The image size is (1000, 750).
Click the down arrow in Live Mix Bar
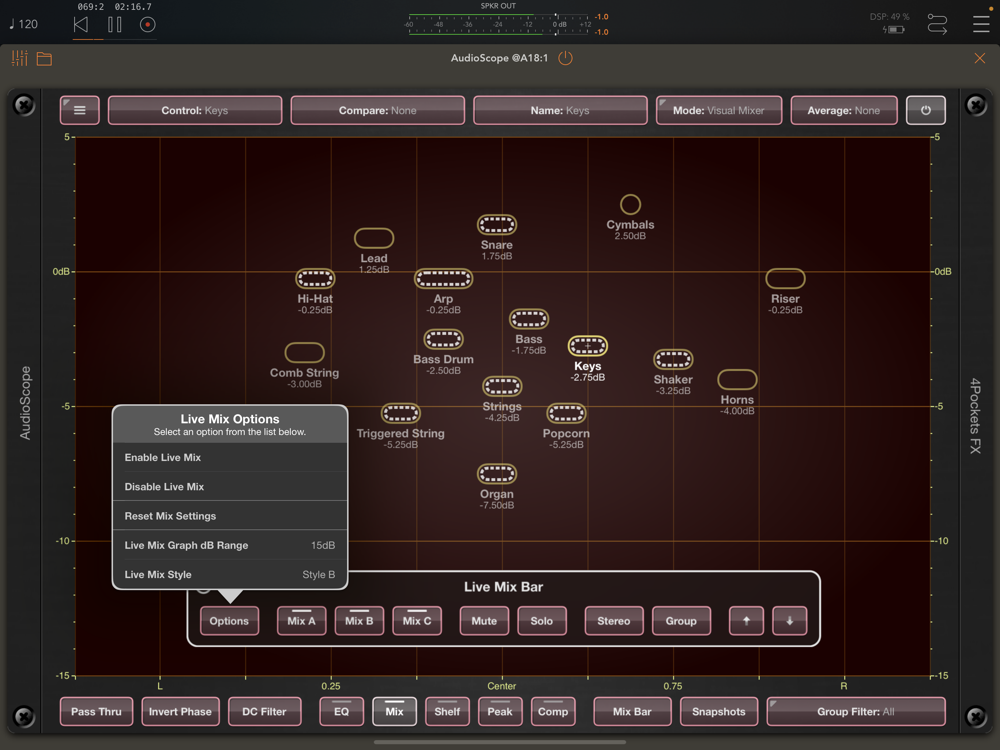click(790, 621)
